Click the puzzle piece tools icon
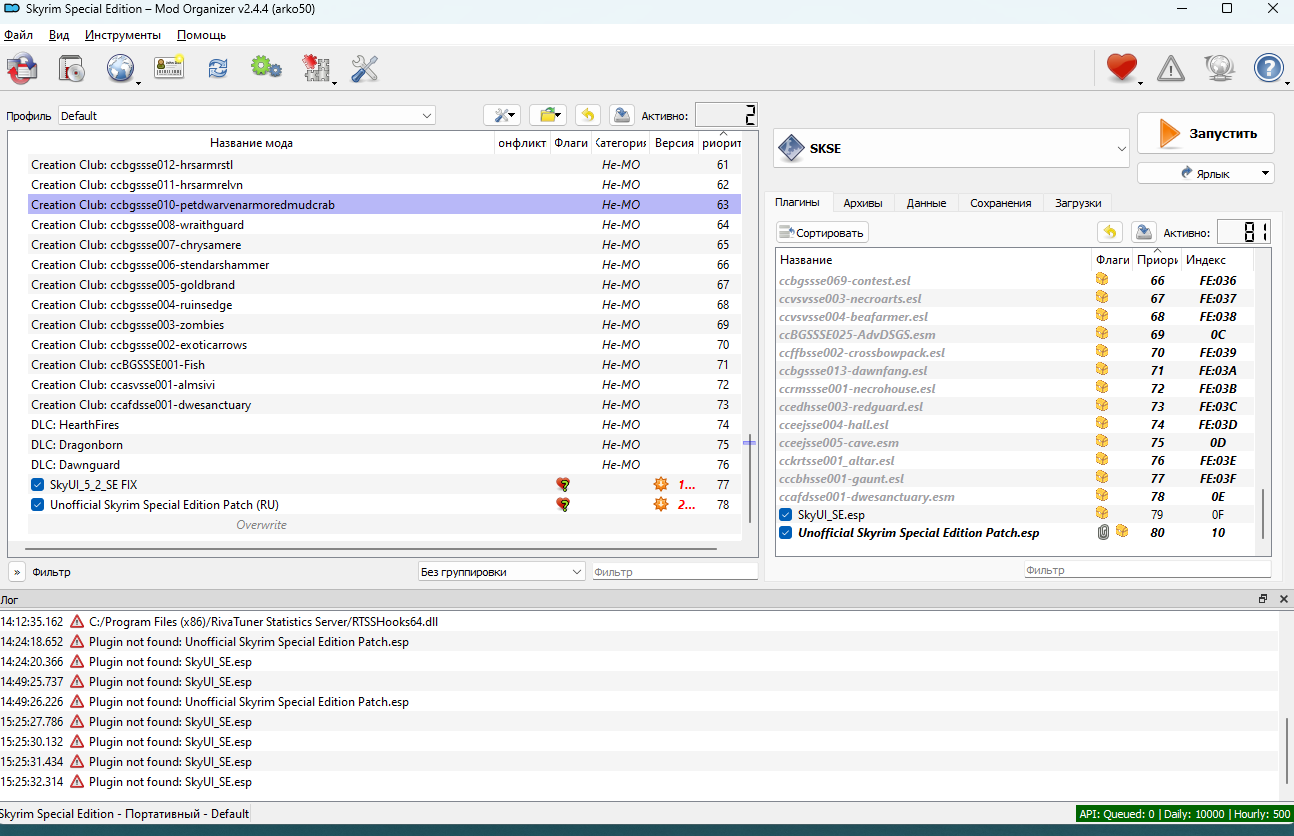The height and width of the screenshot is (836, 1294). pos(316,68)
